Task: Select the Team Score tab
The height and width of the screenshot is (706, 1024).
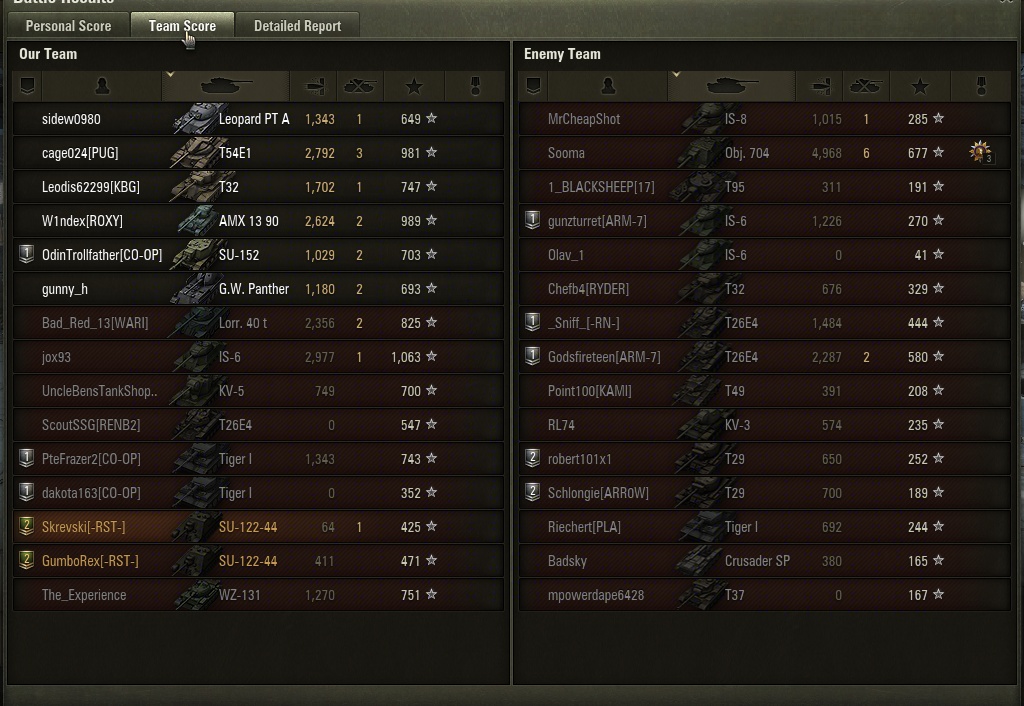Action: [x=182, y=26]
